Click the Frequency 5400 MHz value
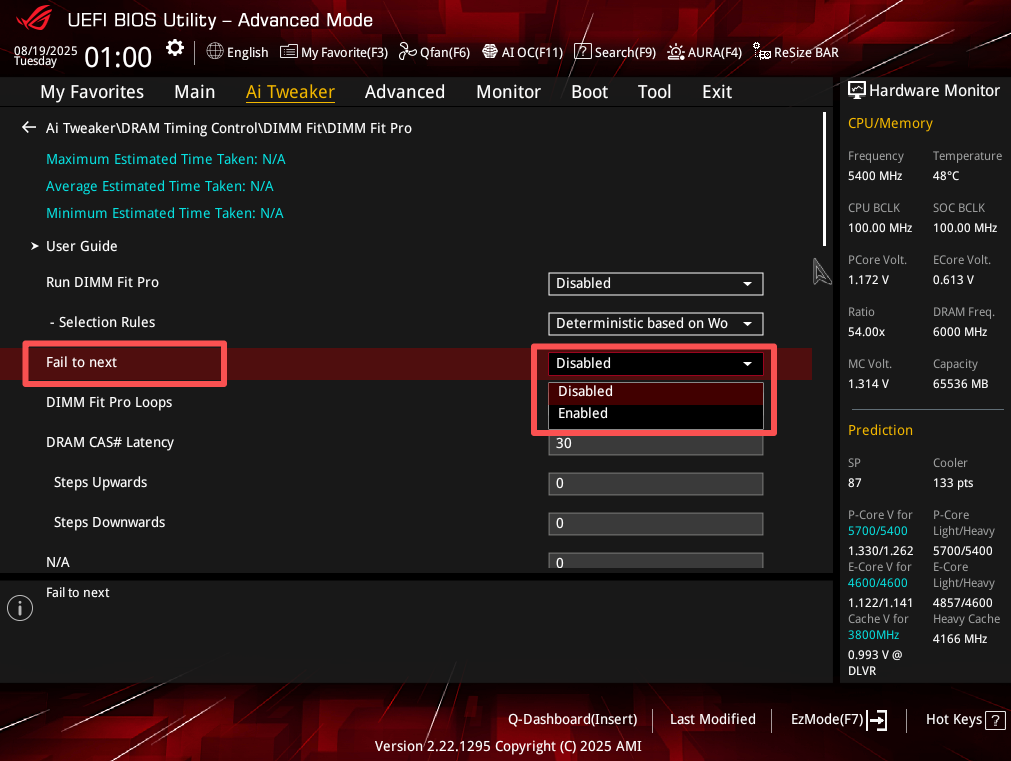Screen dimensions: 1011x761 (875, 176)
